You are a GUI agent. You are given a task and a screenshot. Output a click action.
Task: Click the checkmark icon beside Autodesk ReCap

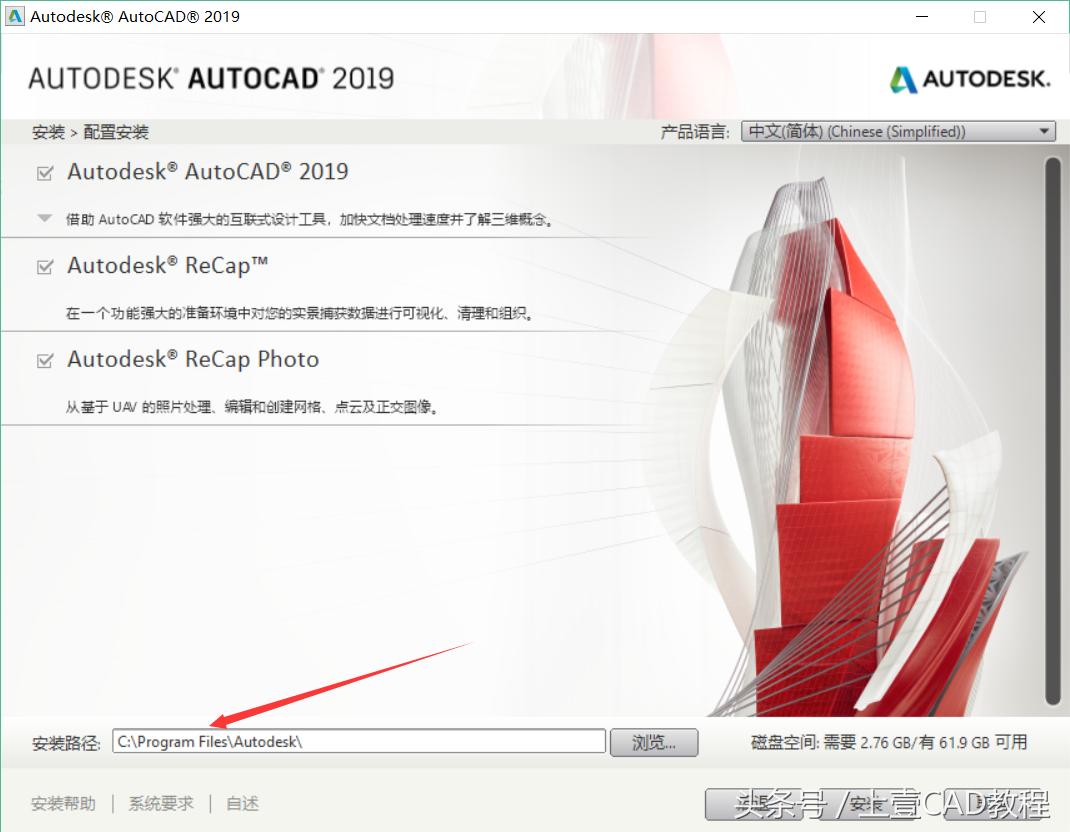point(44,265)
